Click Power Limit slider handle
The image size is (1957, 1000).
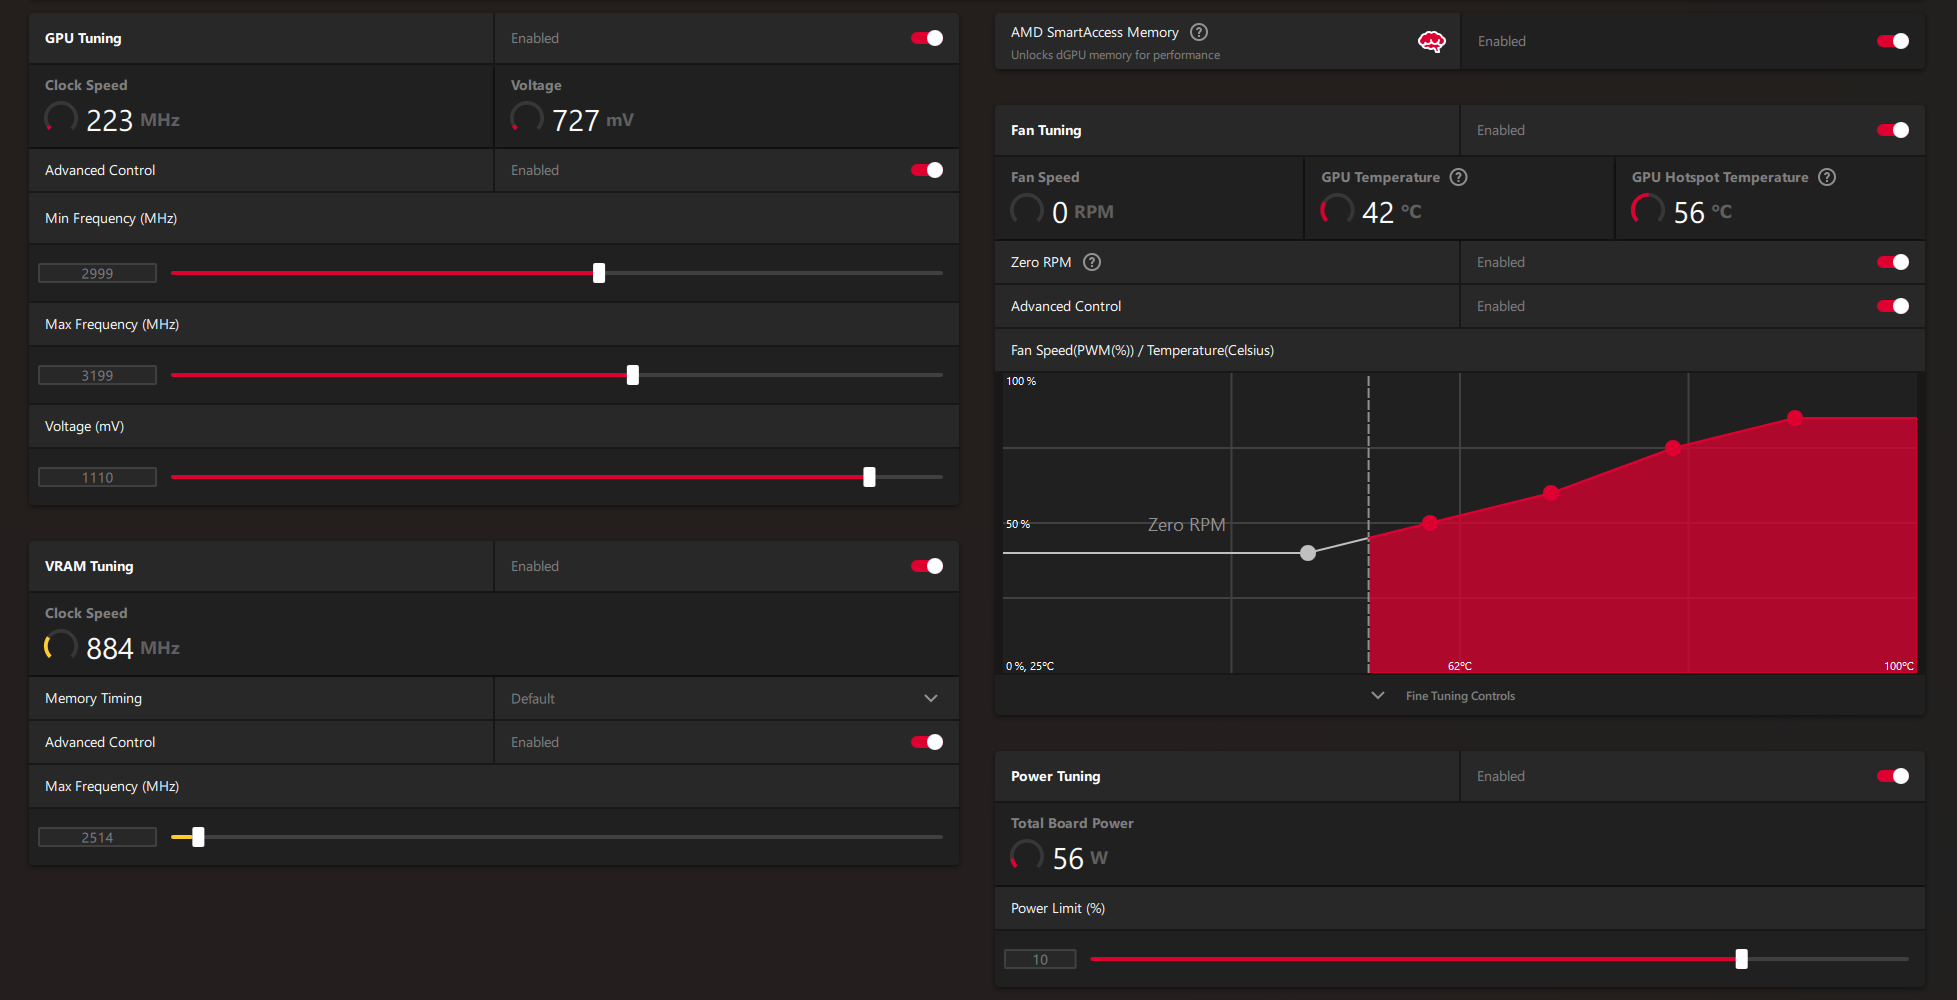[1742, 959]
